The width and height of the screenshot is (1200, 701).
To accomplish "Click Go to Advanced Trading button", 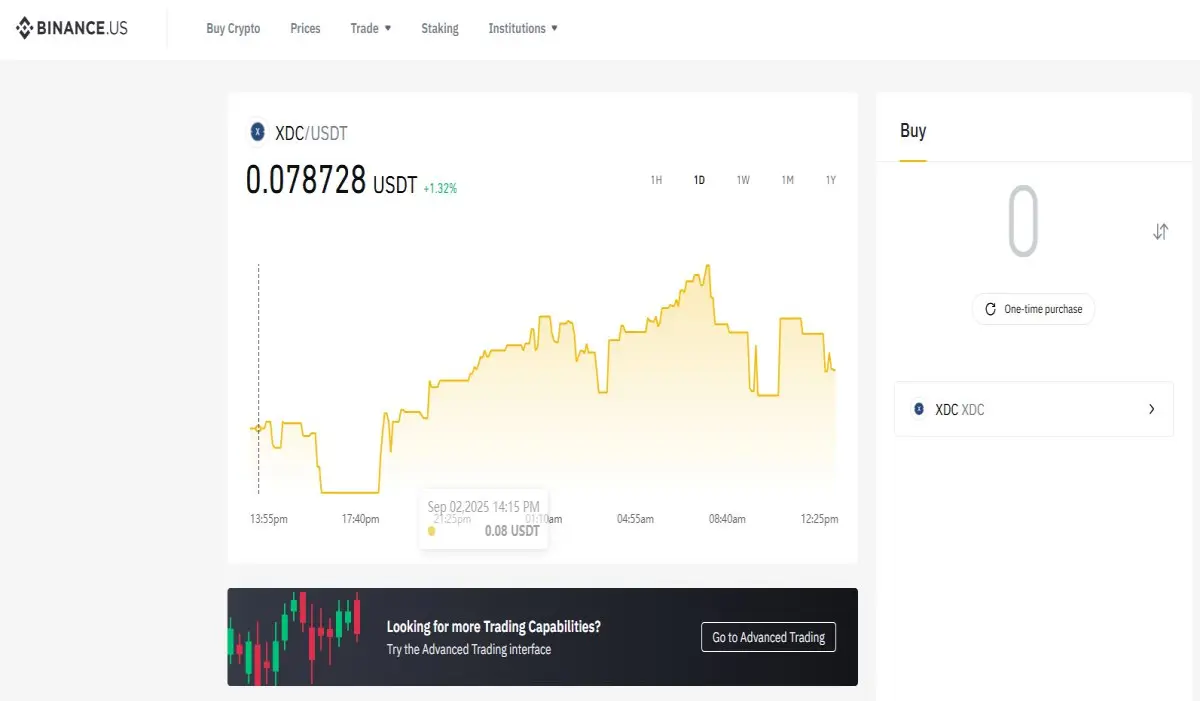I will click(x=768, y=637).
